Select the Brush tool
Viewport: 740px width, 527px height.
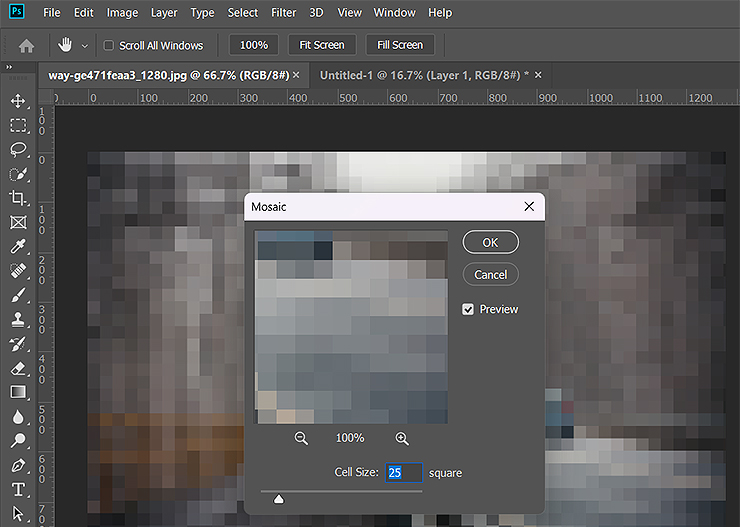[x=18, y=295]
